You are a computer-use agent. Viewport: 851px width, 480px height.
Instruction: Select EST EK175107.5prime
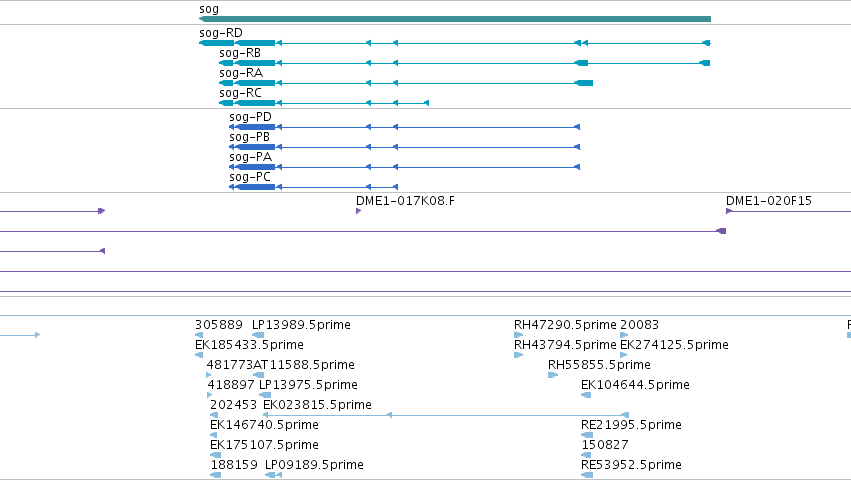pos(264,445)
